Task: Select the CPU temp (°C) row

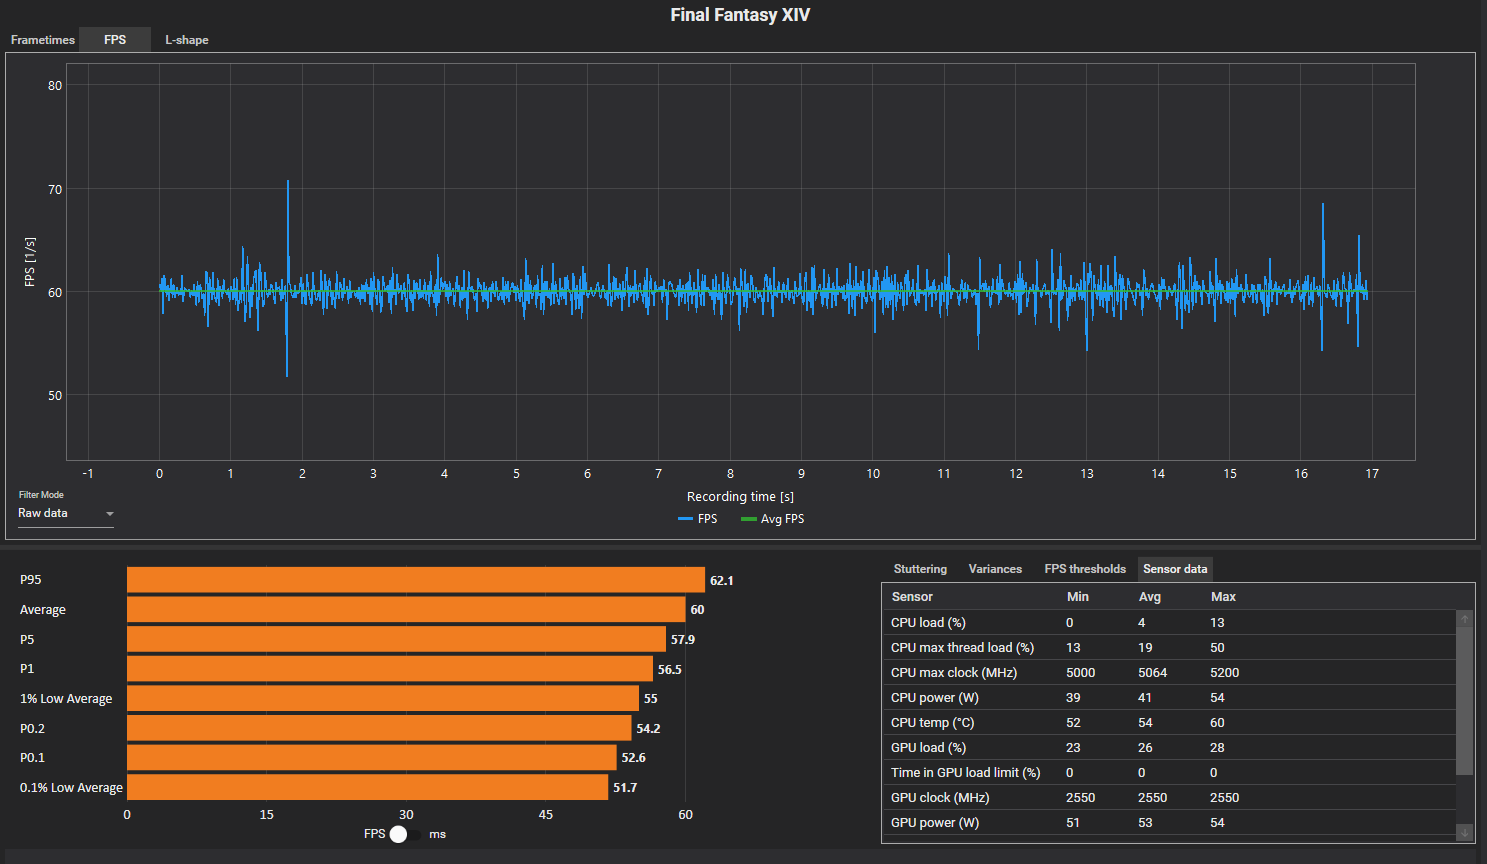Action: 1169,723
